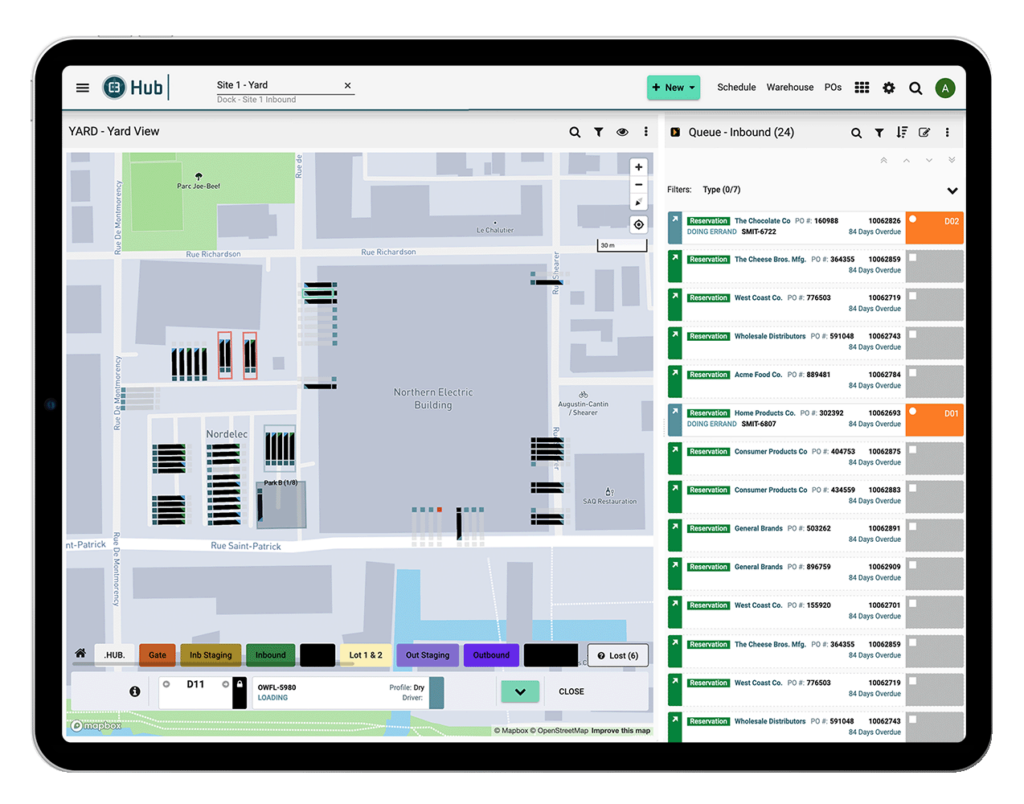Image resolution: width=1024 pixels, height=804 pixels.
Task: Select the home icon on the yard dock bar
Action: [80, 654]
